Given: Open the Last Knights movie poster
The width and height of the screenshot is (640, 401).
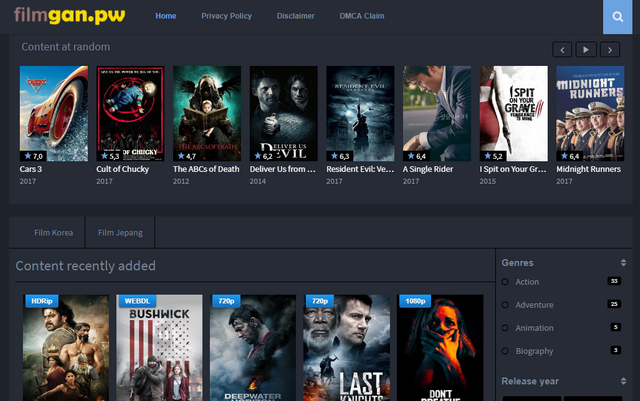Looking at the screenshot, I should [x=347, y=348].
